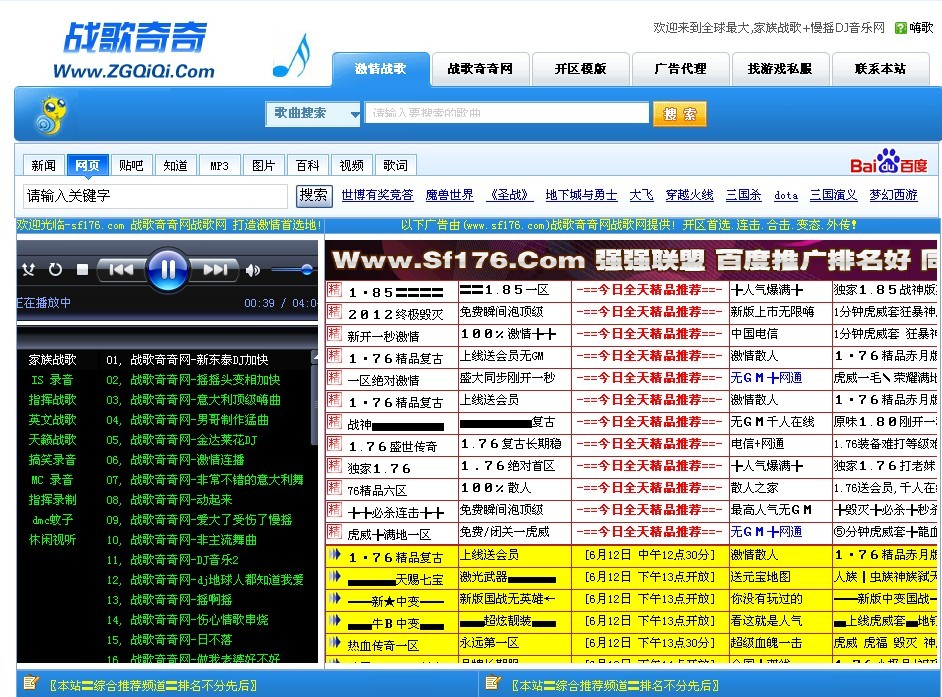Image resolution: width=942 pixels, height=697 pixels.
Task: Click the Baidu logo icon
Action: [x=890, y=163]
